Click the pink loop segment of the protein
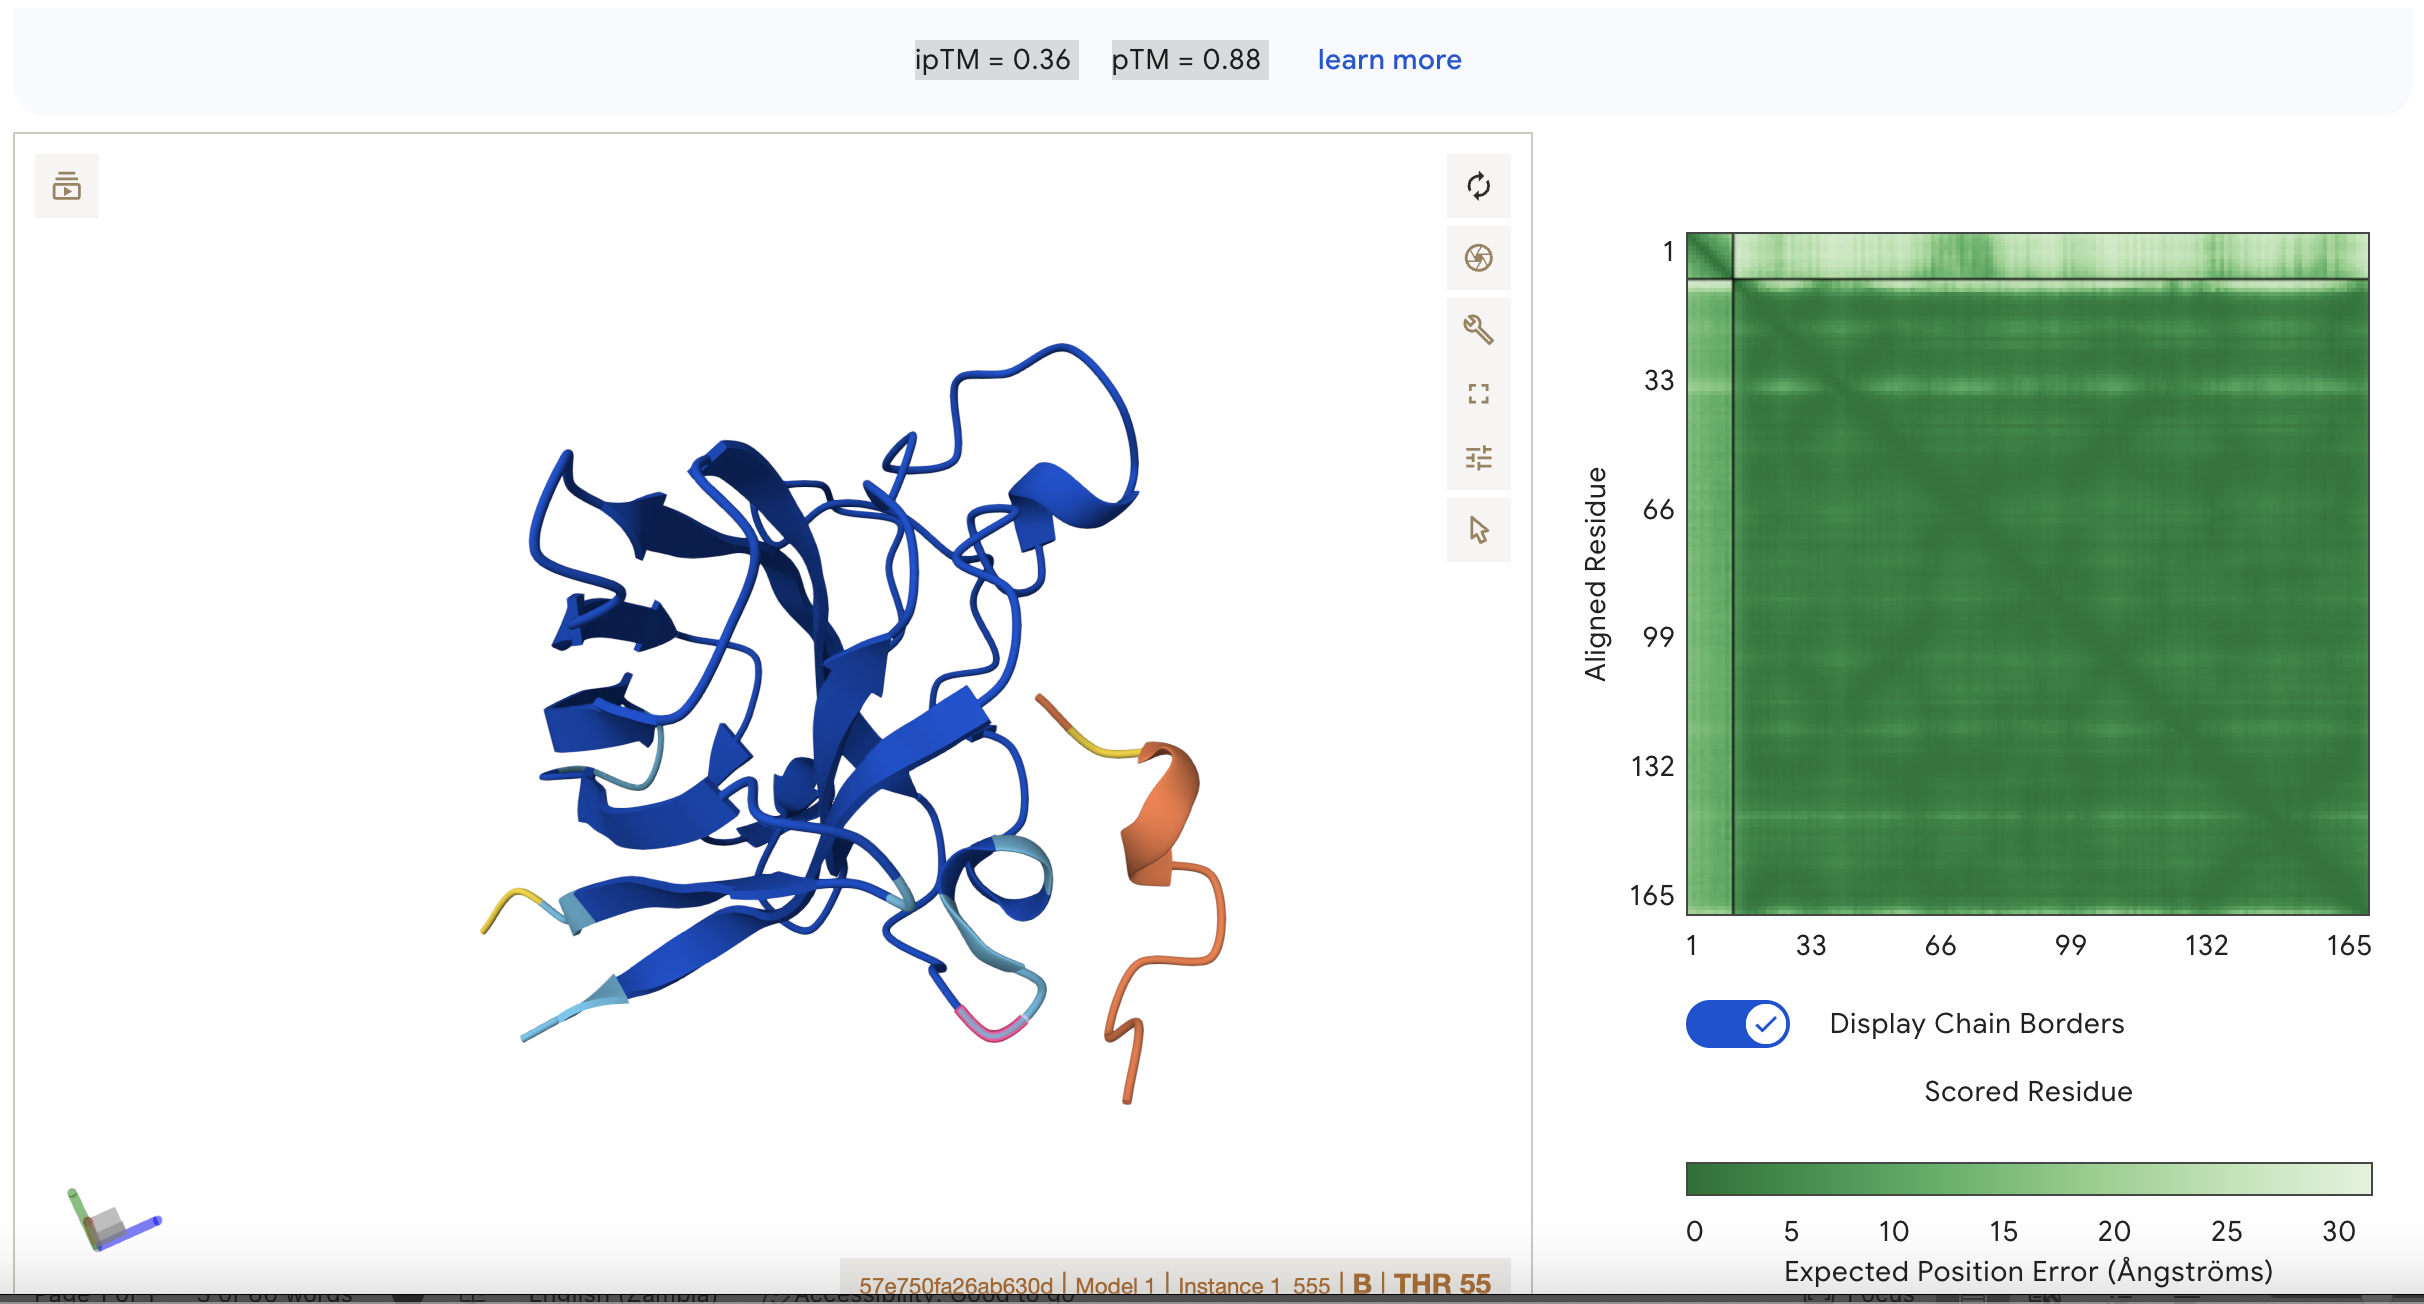The width and height of the screenshot is (2424, 1304). click(992, 1028)
